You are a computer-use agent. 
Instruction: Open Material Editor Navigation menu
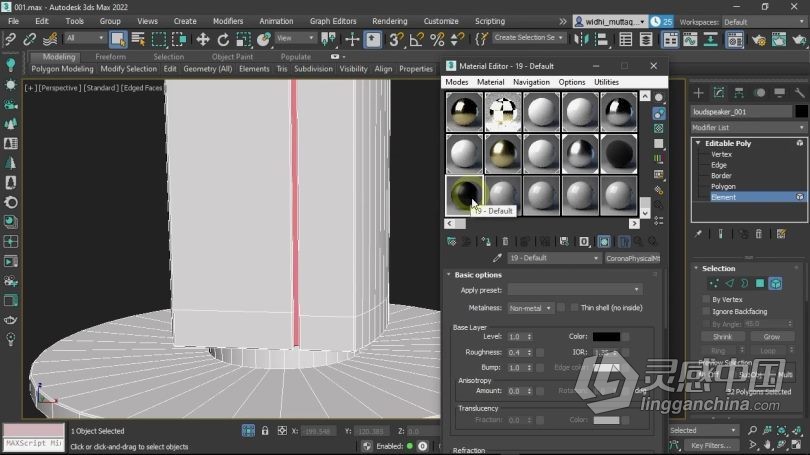[531, 82]
